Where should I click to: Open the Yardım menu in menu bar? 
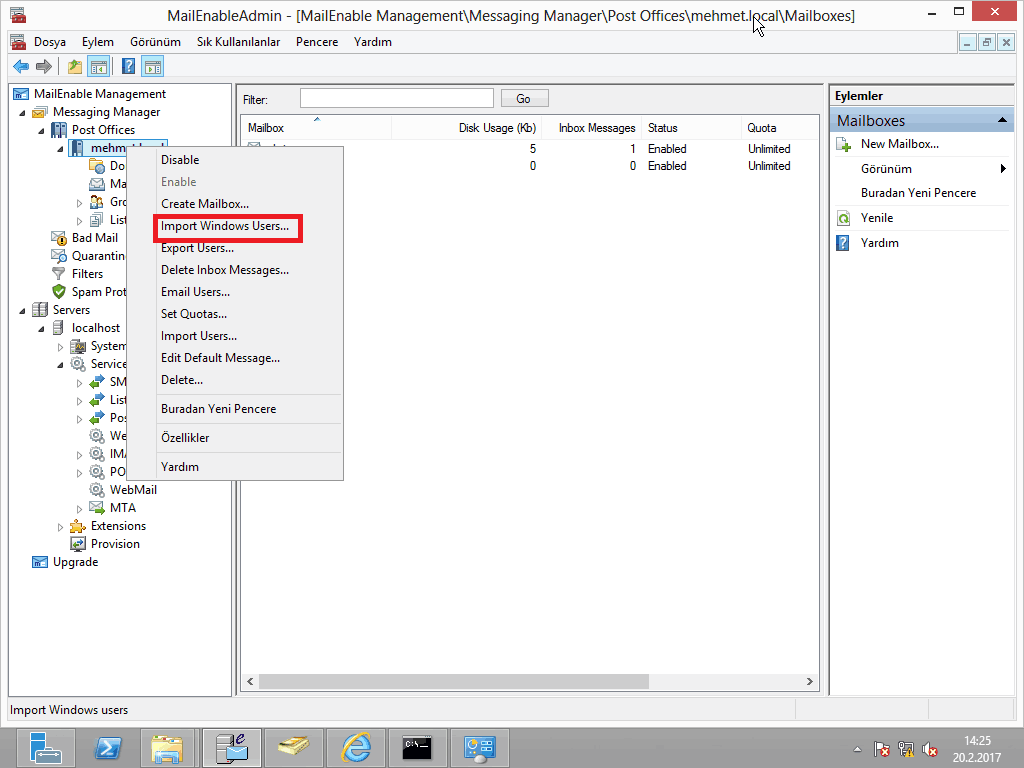click(x=373, y=42)
